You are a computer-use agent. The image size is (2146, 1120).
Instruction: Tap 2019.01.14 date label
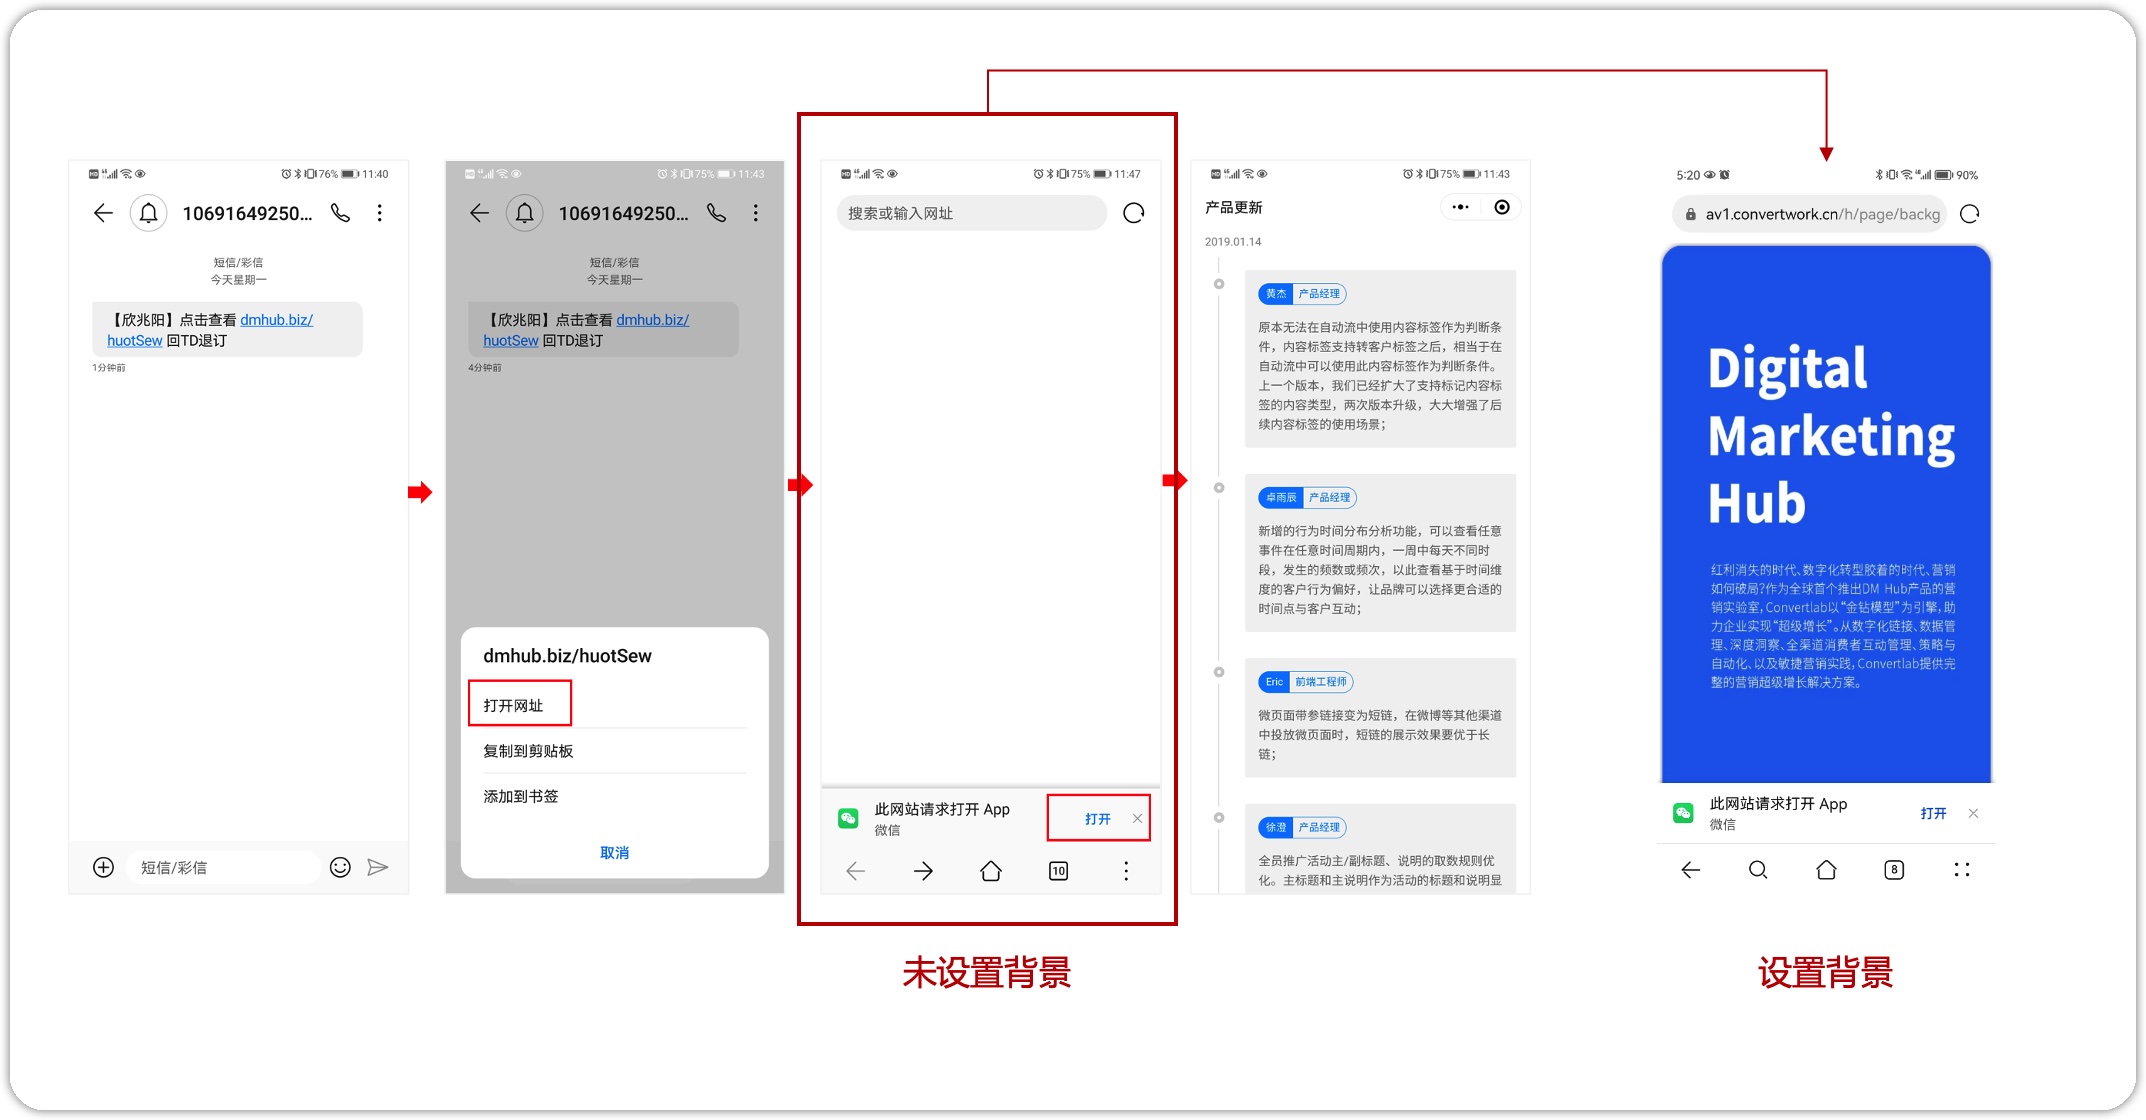[x=1233, y=242]
